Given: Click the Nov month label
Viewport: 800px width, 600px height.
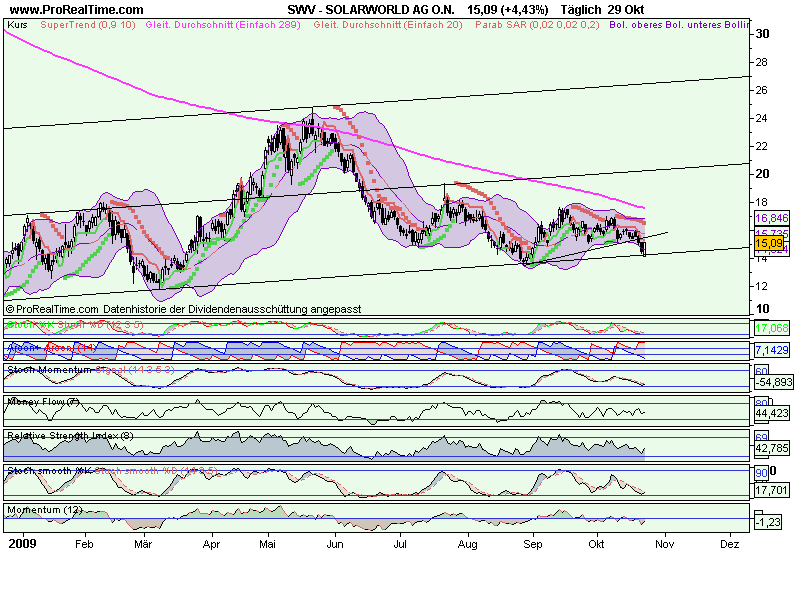Looking at the screenshot, I should point(664,544).
